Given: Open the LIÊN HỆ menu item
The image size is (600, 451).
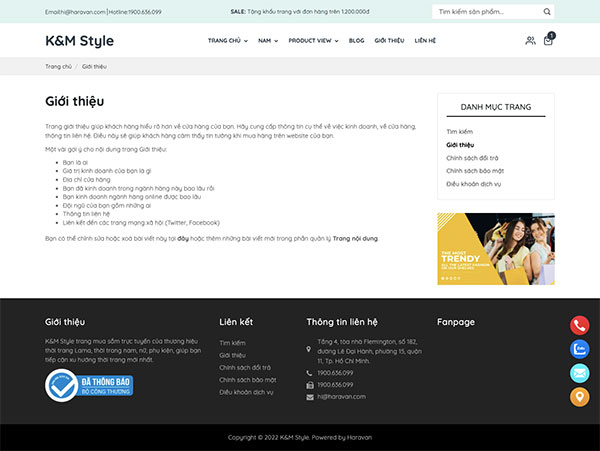Looking at the screenshot, I should tap(425, 41).
